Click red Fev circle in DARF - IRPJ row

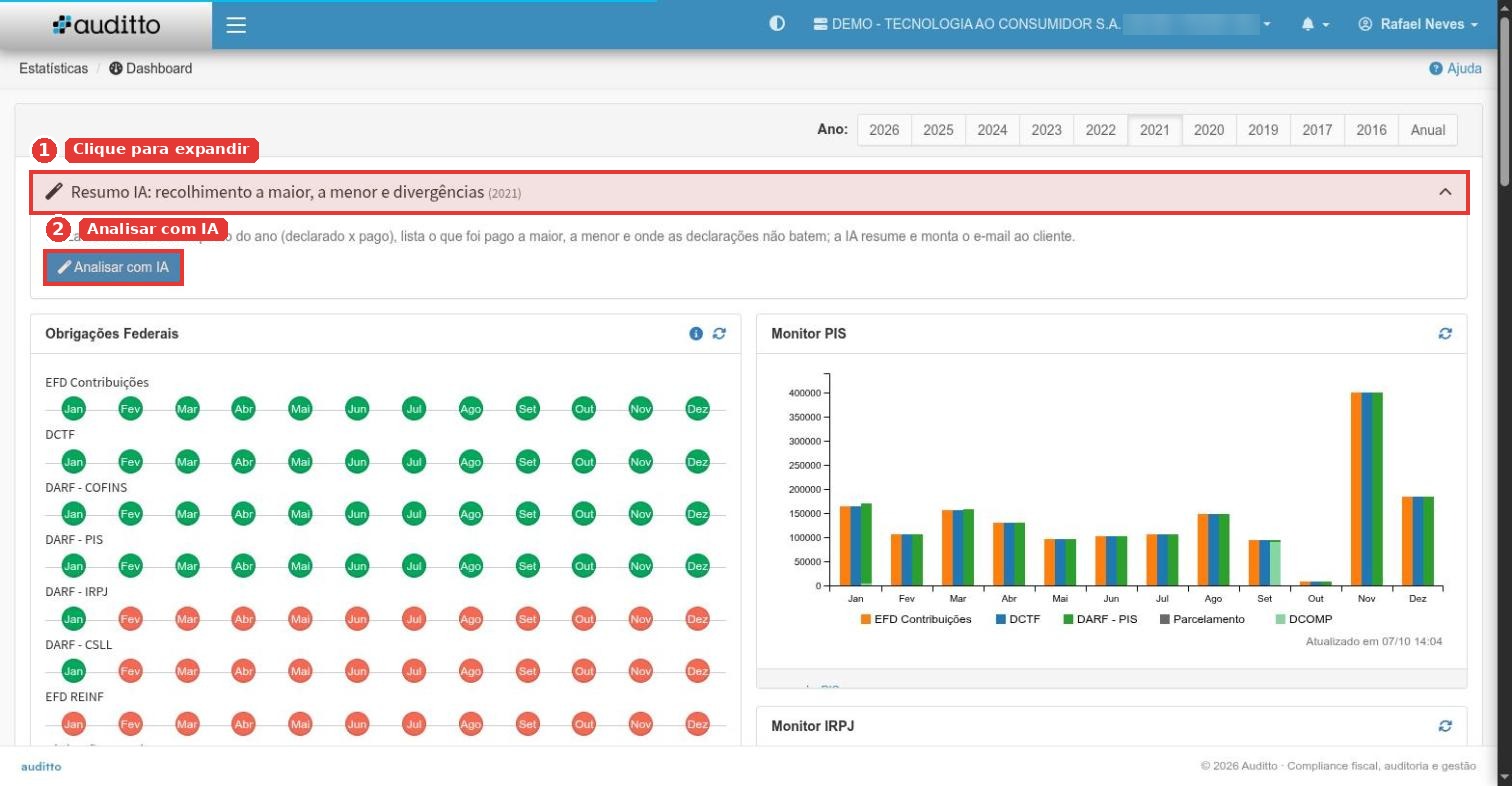pos(130,618)
